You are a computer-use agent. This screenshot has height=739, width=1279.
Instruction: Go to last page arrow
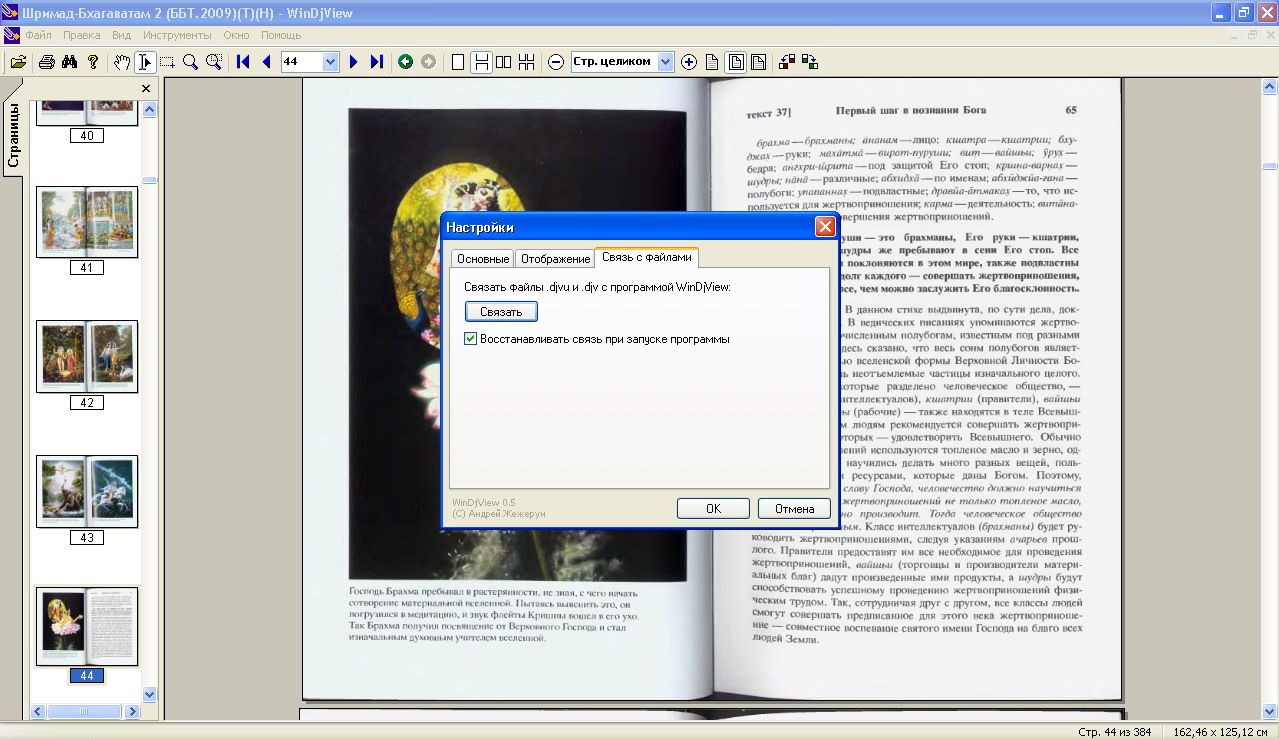click(376, 62)
